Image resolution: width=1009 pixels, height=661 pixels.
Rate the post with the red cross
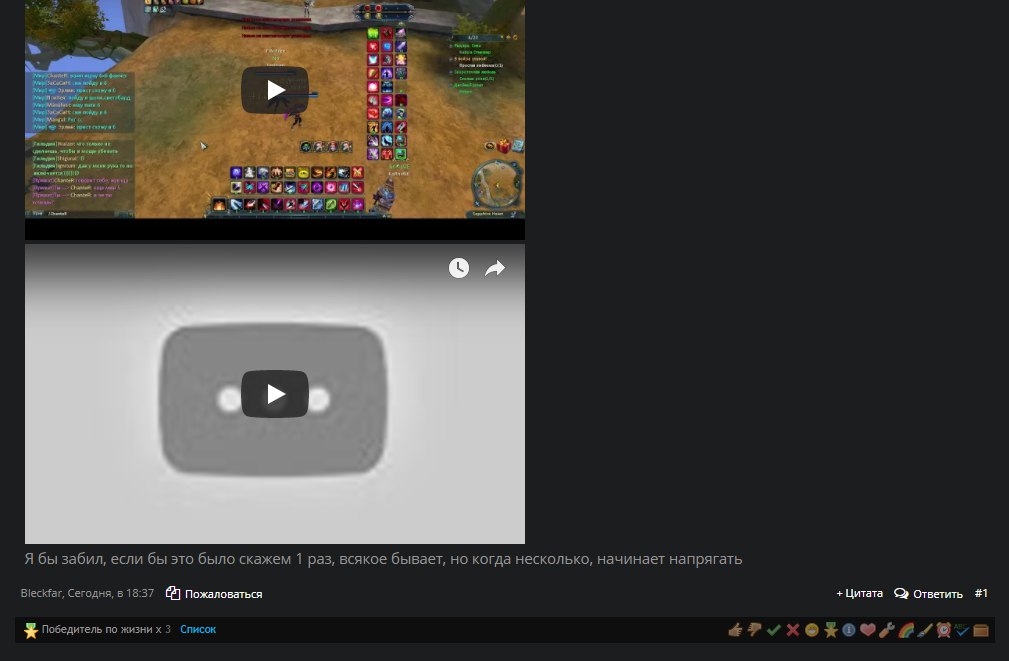[x=792, y=630]
